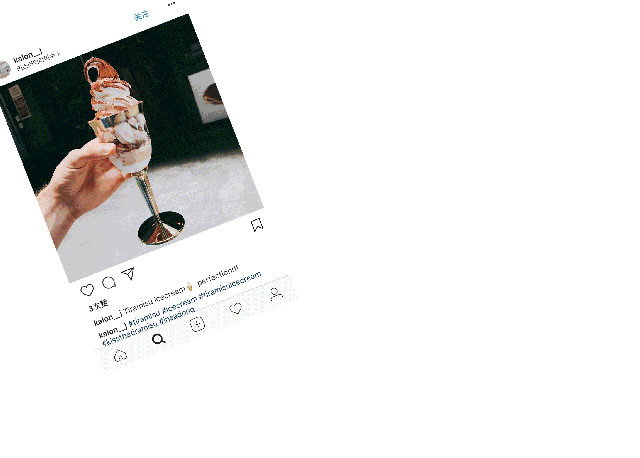640x458 pixels.
Task: Open comments via the speech bubble icon
Action: 109,282
